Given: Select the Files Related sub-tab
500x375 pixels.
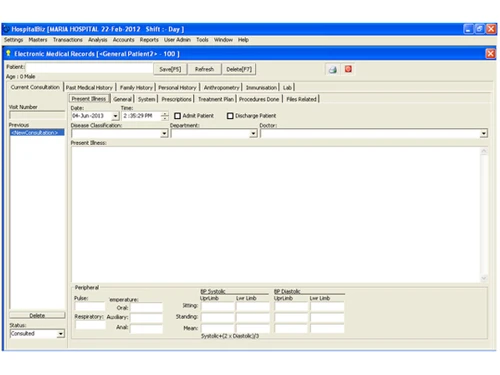Looking at the screenshot, I should [x=301, y=99].
